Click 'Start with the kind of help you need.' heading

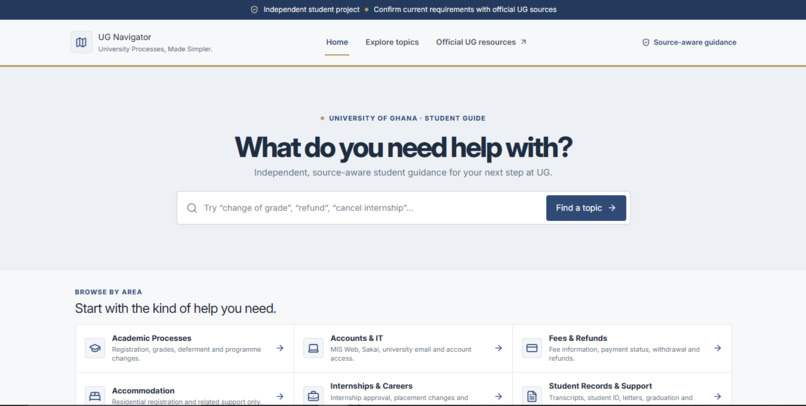tap(176, 309)
